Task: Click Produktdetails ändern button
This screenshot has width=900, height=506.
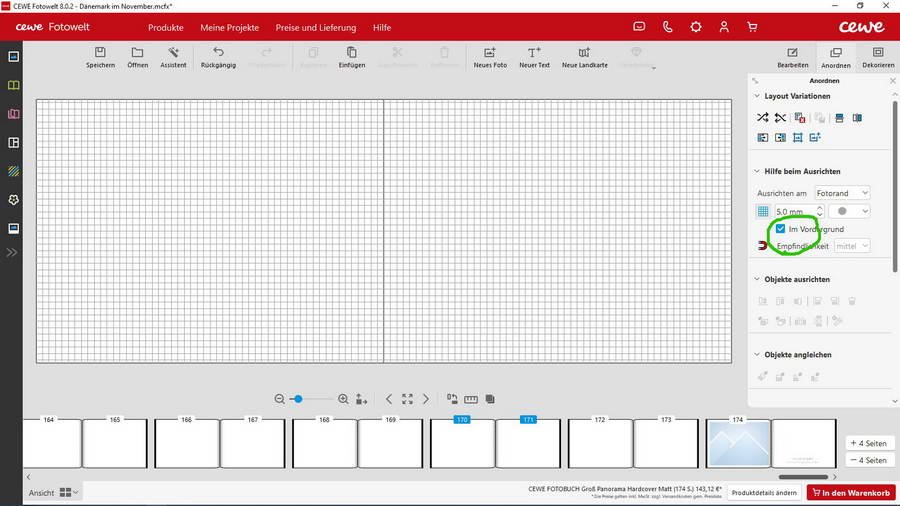Action: pos(763,493)
